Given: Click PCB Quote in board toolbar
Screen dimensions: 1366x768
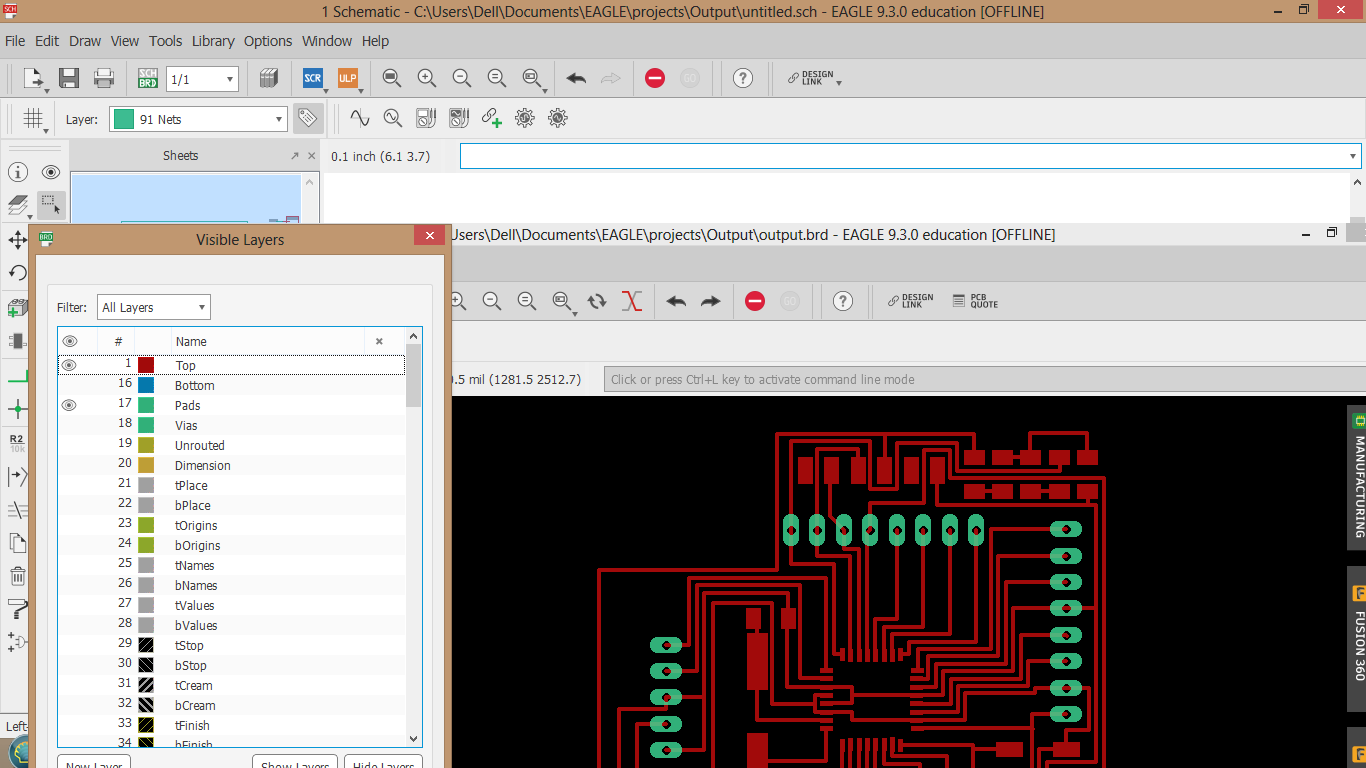Looking at the screenshot, I should (975, 301).
